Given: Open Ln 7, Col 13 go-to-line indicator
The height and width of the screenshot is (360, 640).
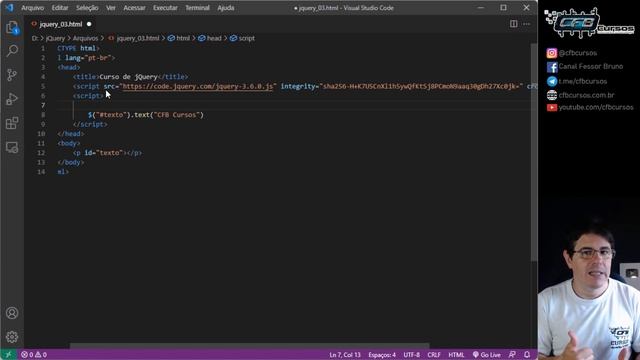Looking at the screenshot, I should point(345,355).
